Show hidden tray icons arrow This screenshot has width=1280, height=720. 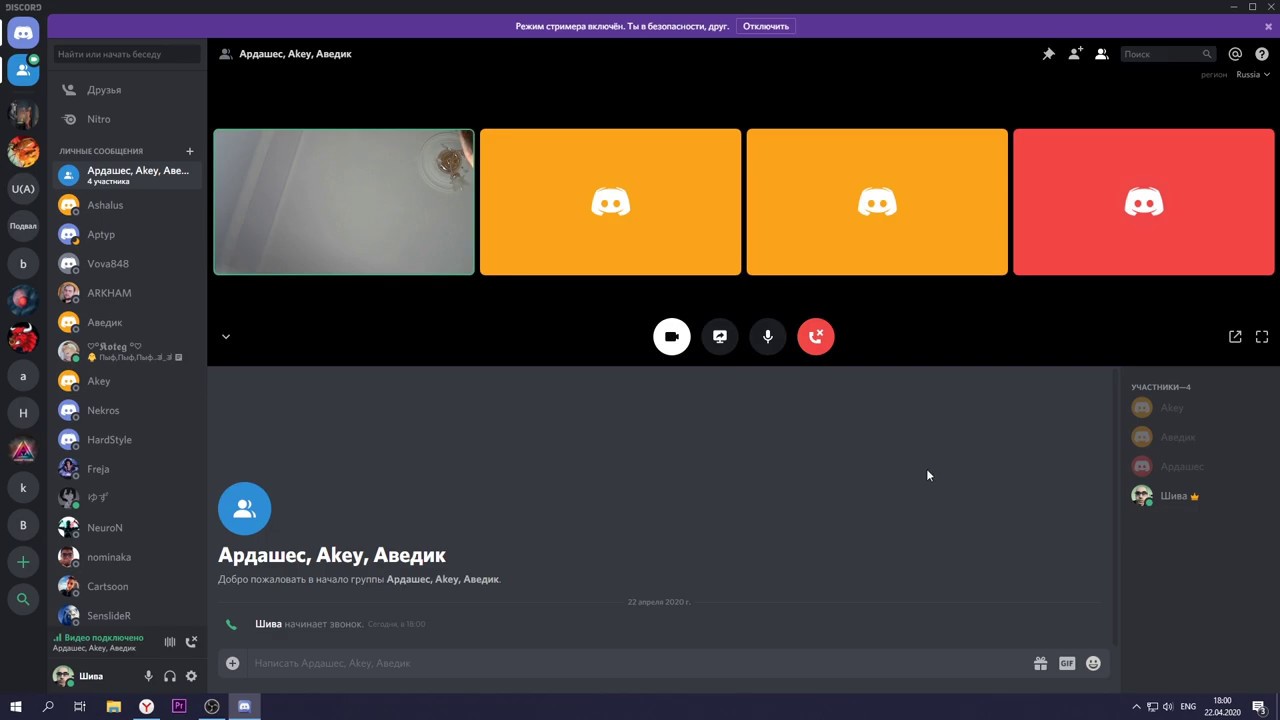point(1136,706)
